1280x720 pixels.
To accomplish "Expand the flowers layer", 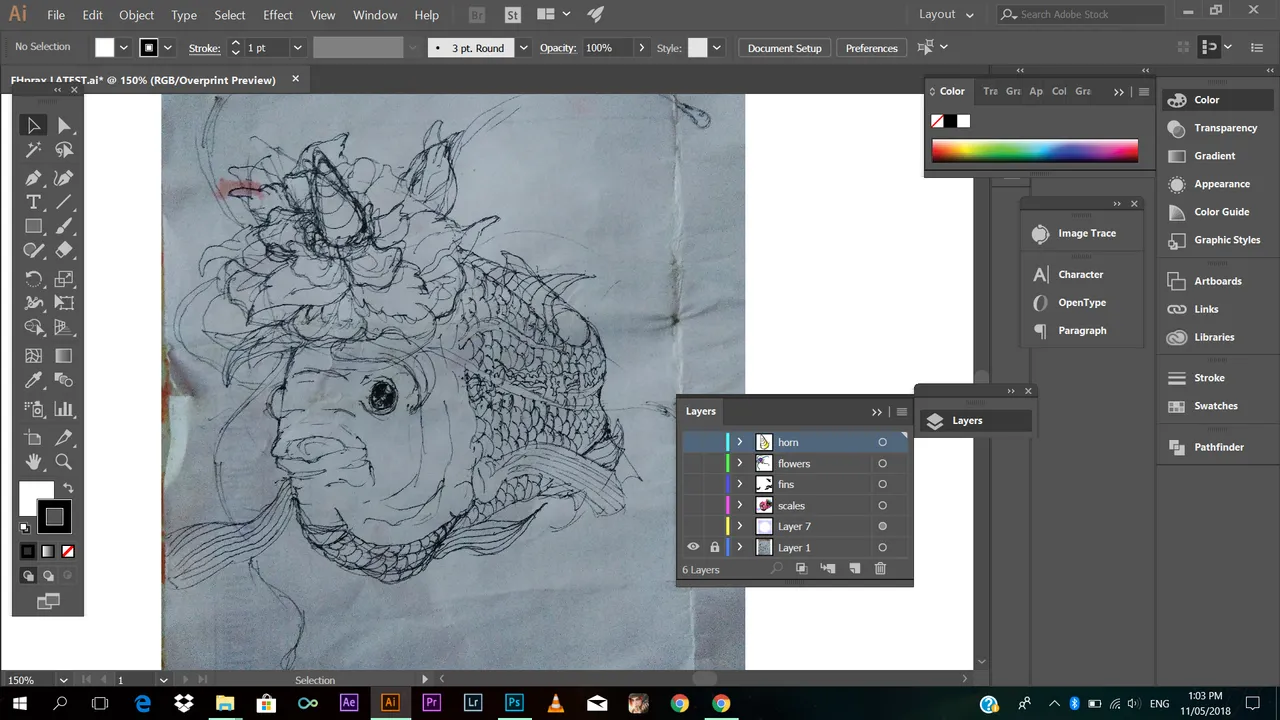I will (x=740, y=463).
